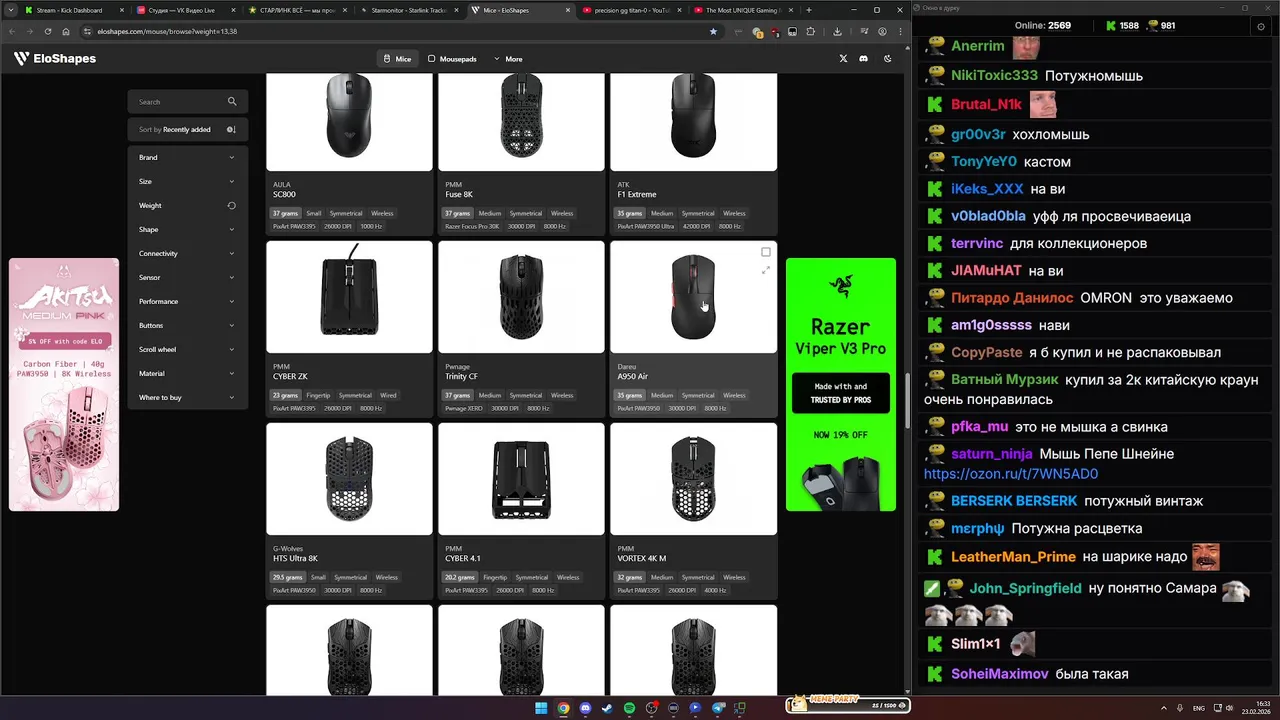
Task: Select the Mousepads nav item
Action: pyautogui.click(x=452, y=59)
